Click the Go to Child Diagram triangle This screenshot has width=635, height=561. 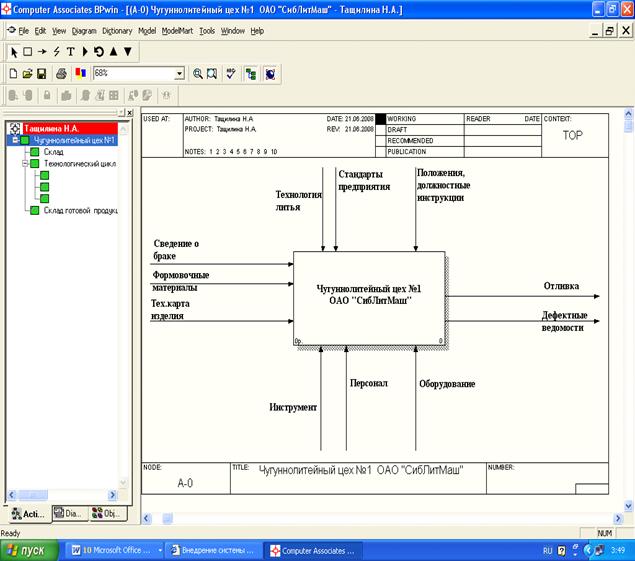[x=127, y=51]
